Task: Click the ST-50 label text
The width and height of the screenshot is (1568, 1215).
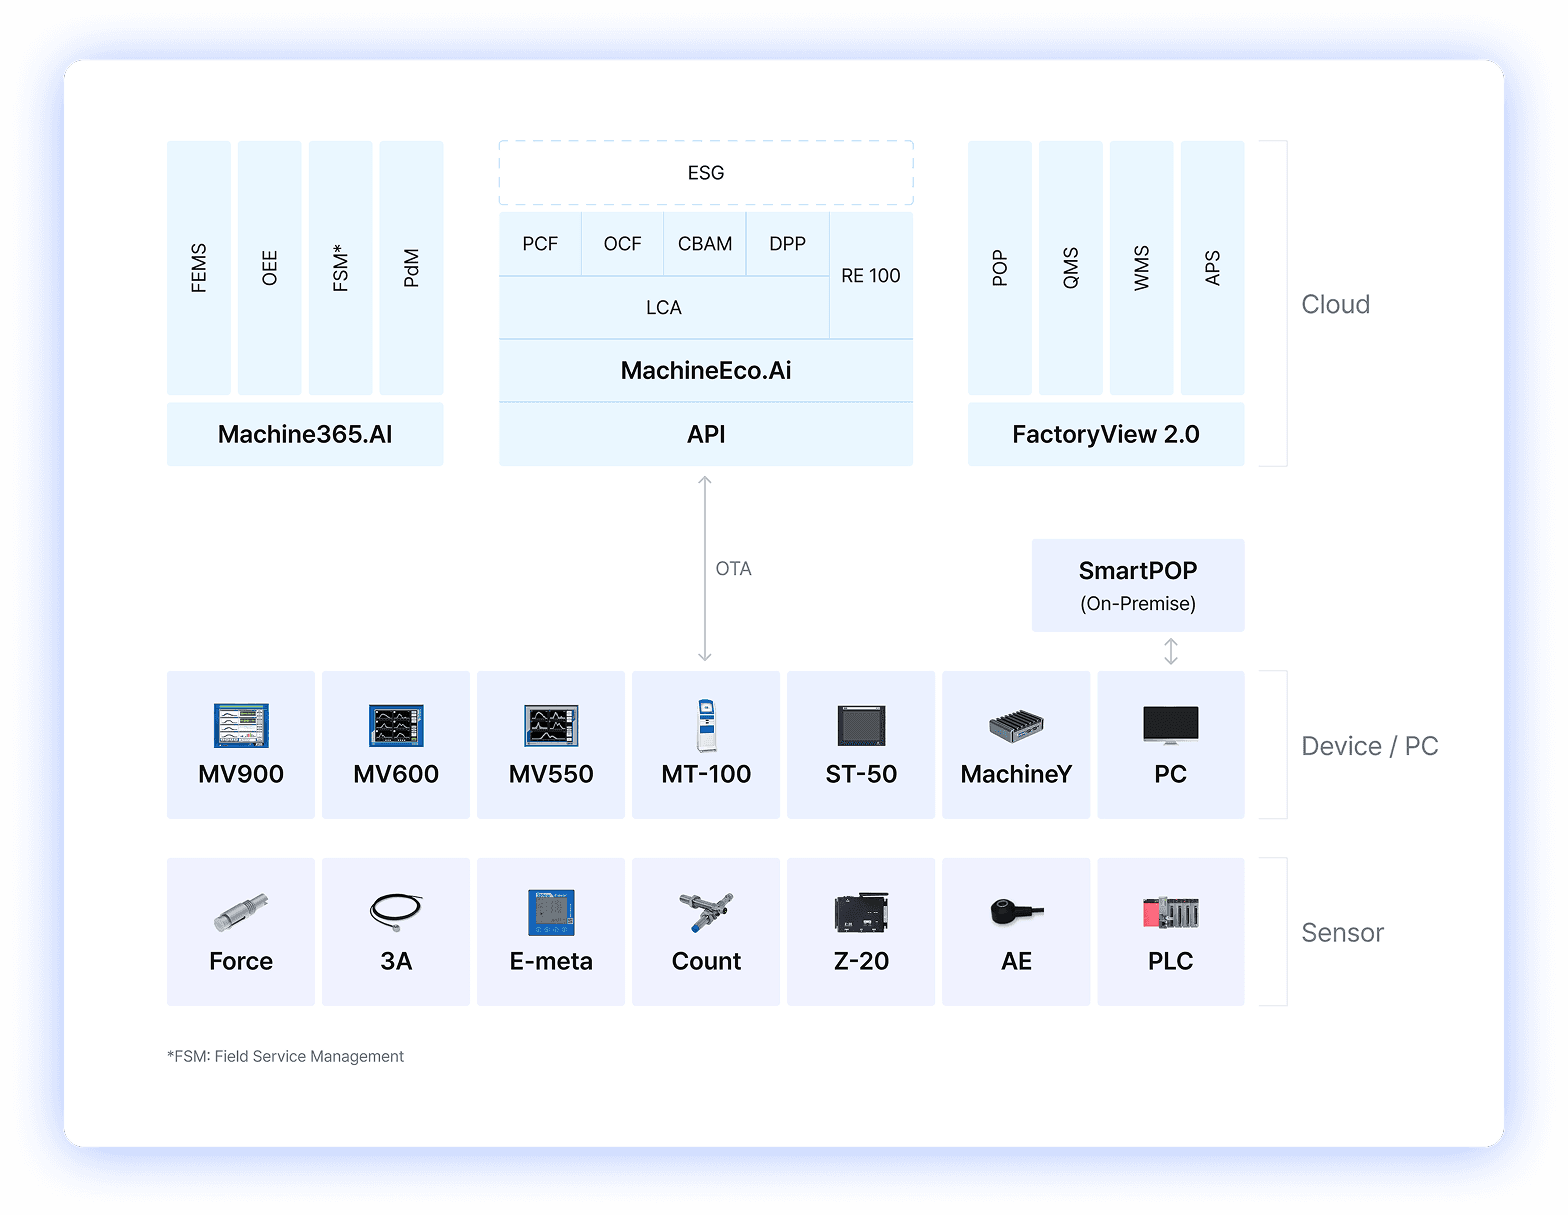Action: click(861, 774)
